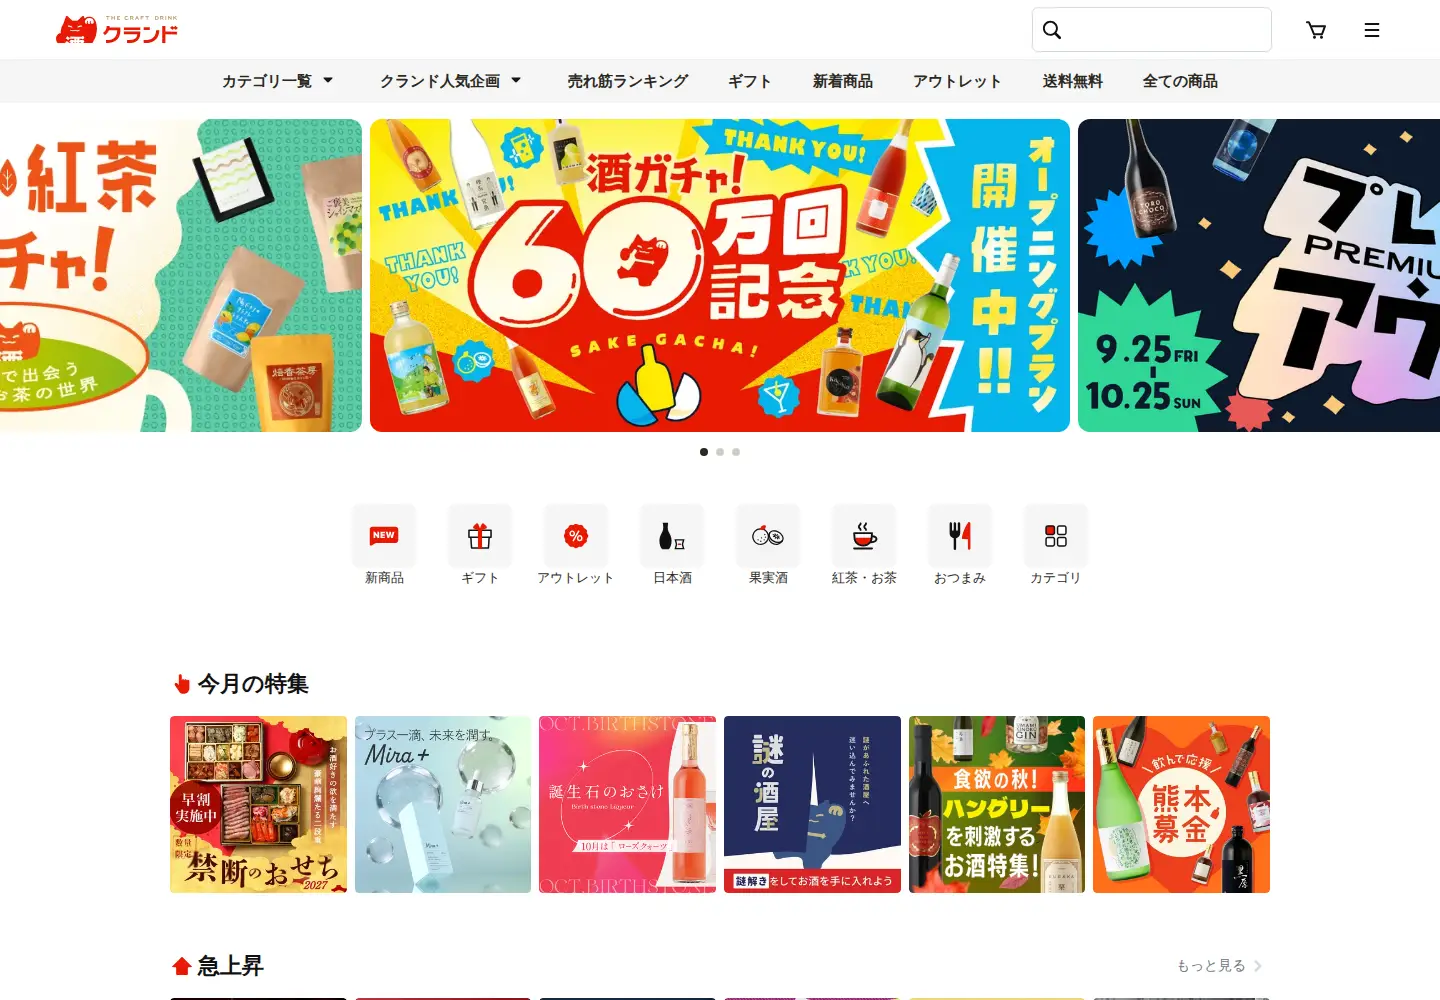This screenshot has width=1440, height=1000.
Task: Select the second carousel dot indicator
Action: click(x=720, y=452)
